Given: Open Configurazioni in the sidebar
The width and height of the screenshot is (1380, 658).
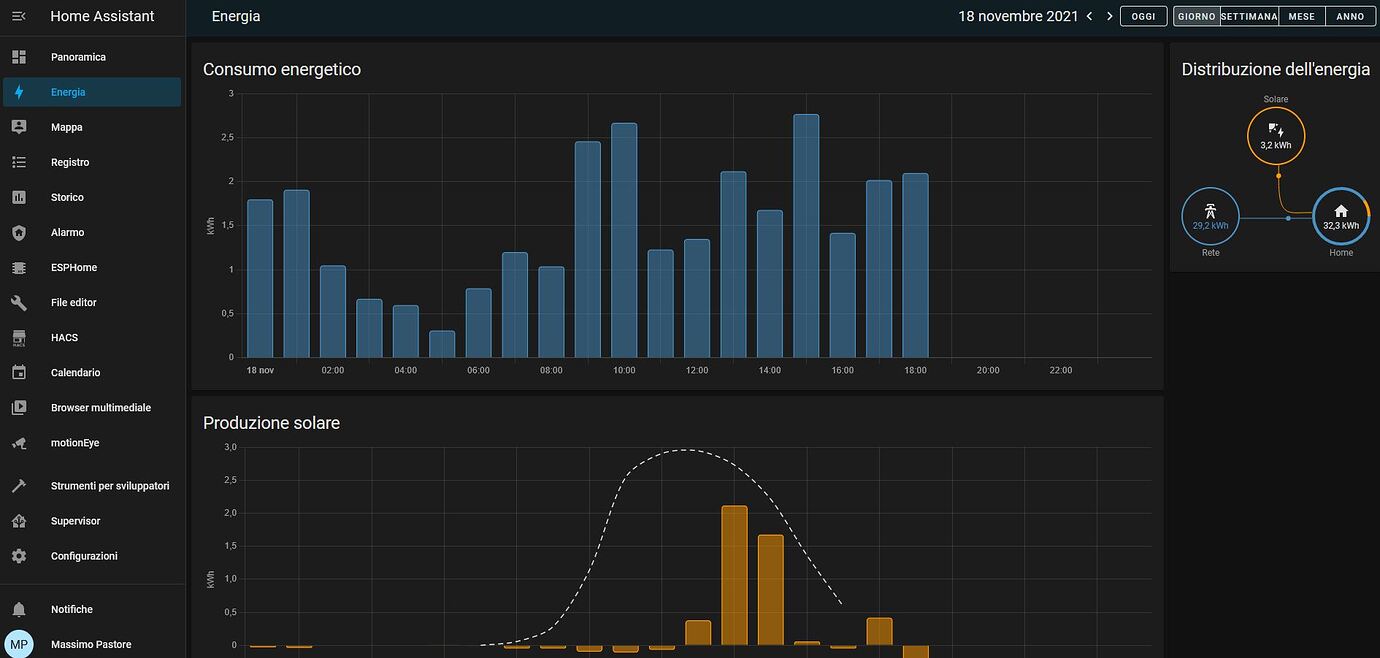Looking at the screenshot, I should click(x=84, y=556).
